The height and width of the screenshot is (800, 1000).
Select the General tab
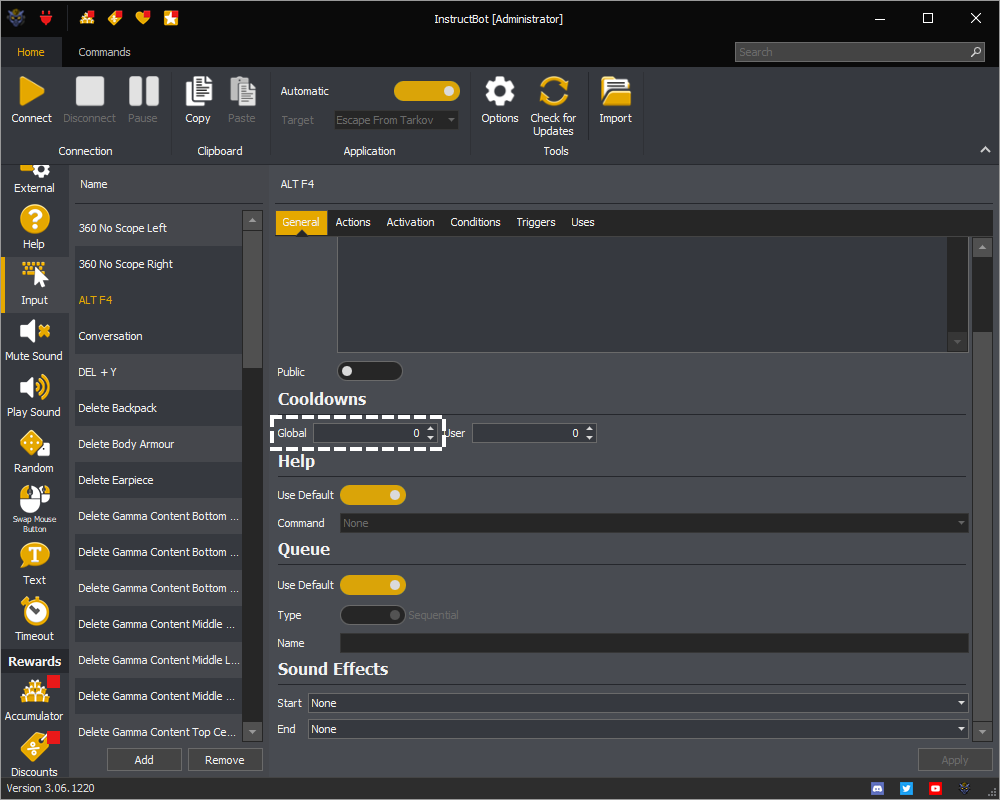coord(301,222)
